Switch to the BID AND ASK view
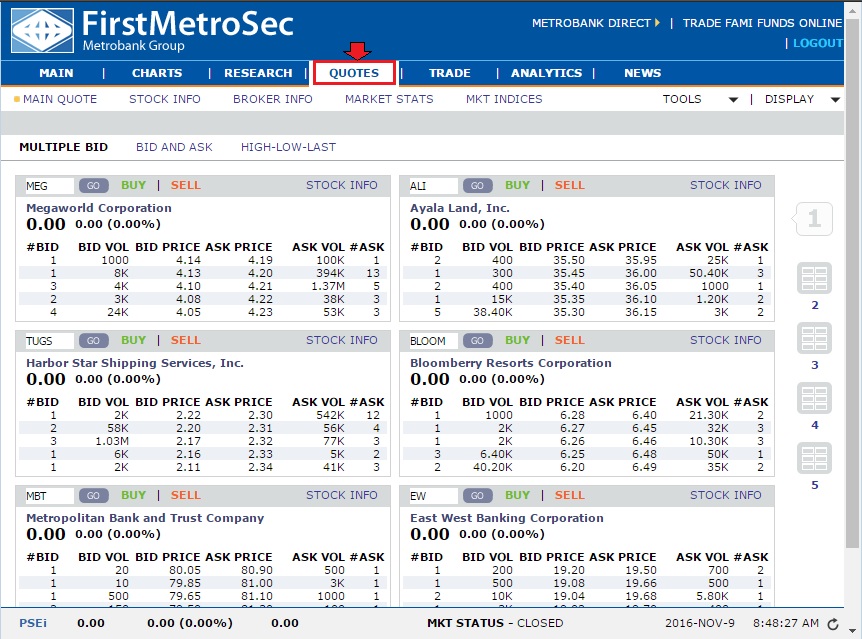The image size is (862, 639). (x=174, y=146)
